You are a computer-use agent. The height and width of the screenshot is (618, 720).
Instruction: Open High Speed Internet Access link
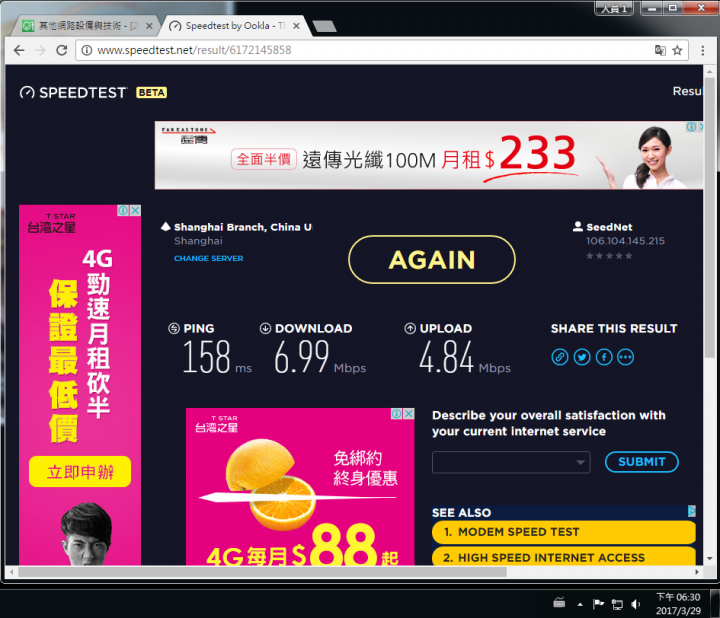(x=563, y=557)
